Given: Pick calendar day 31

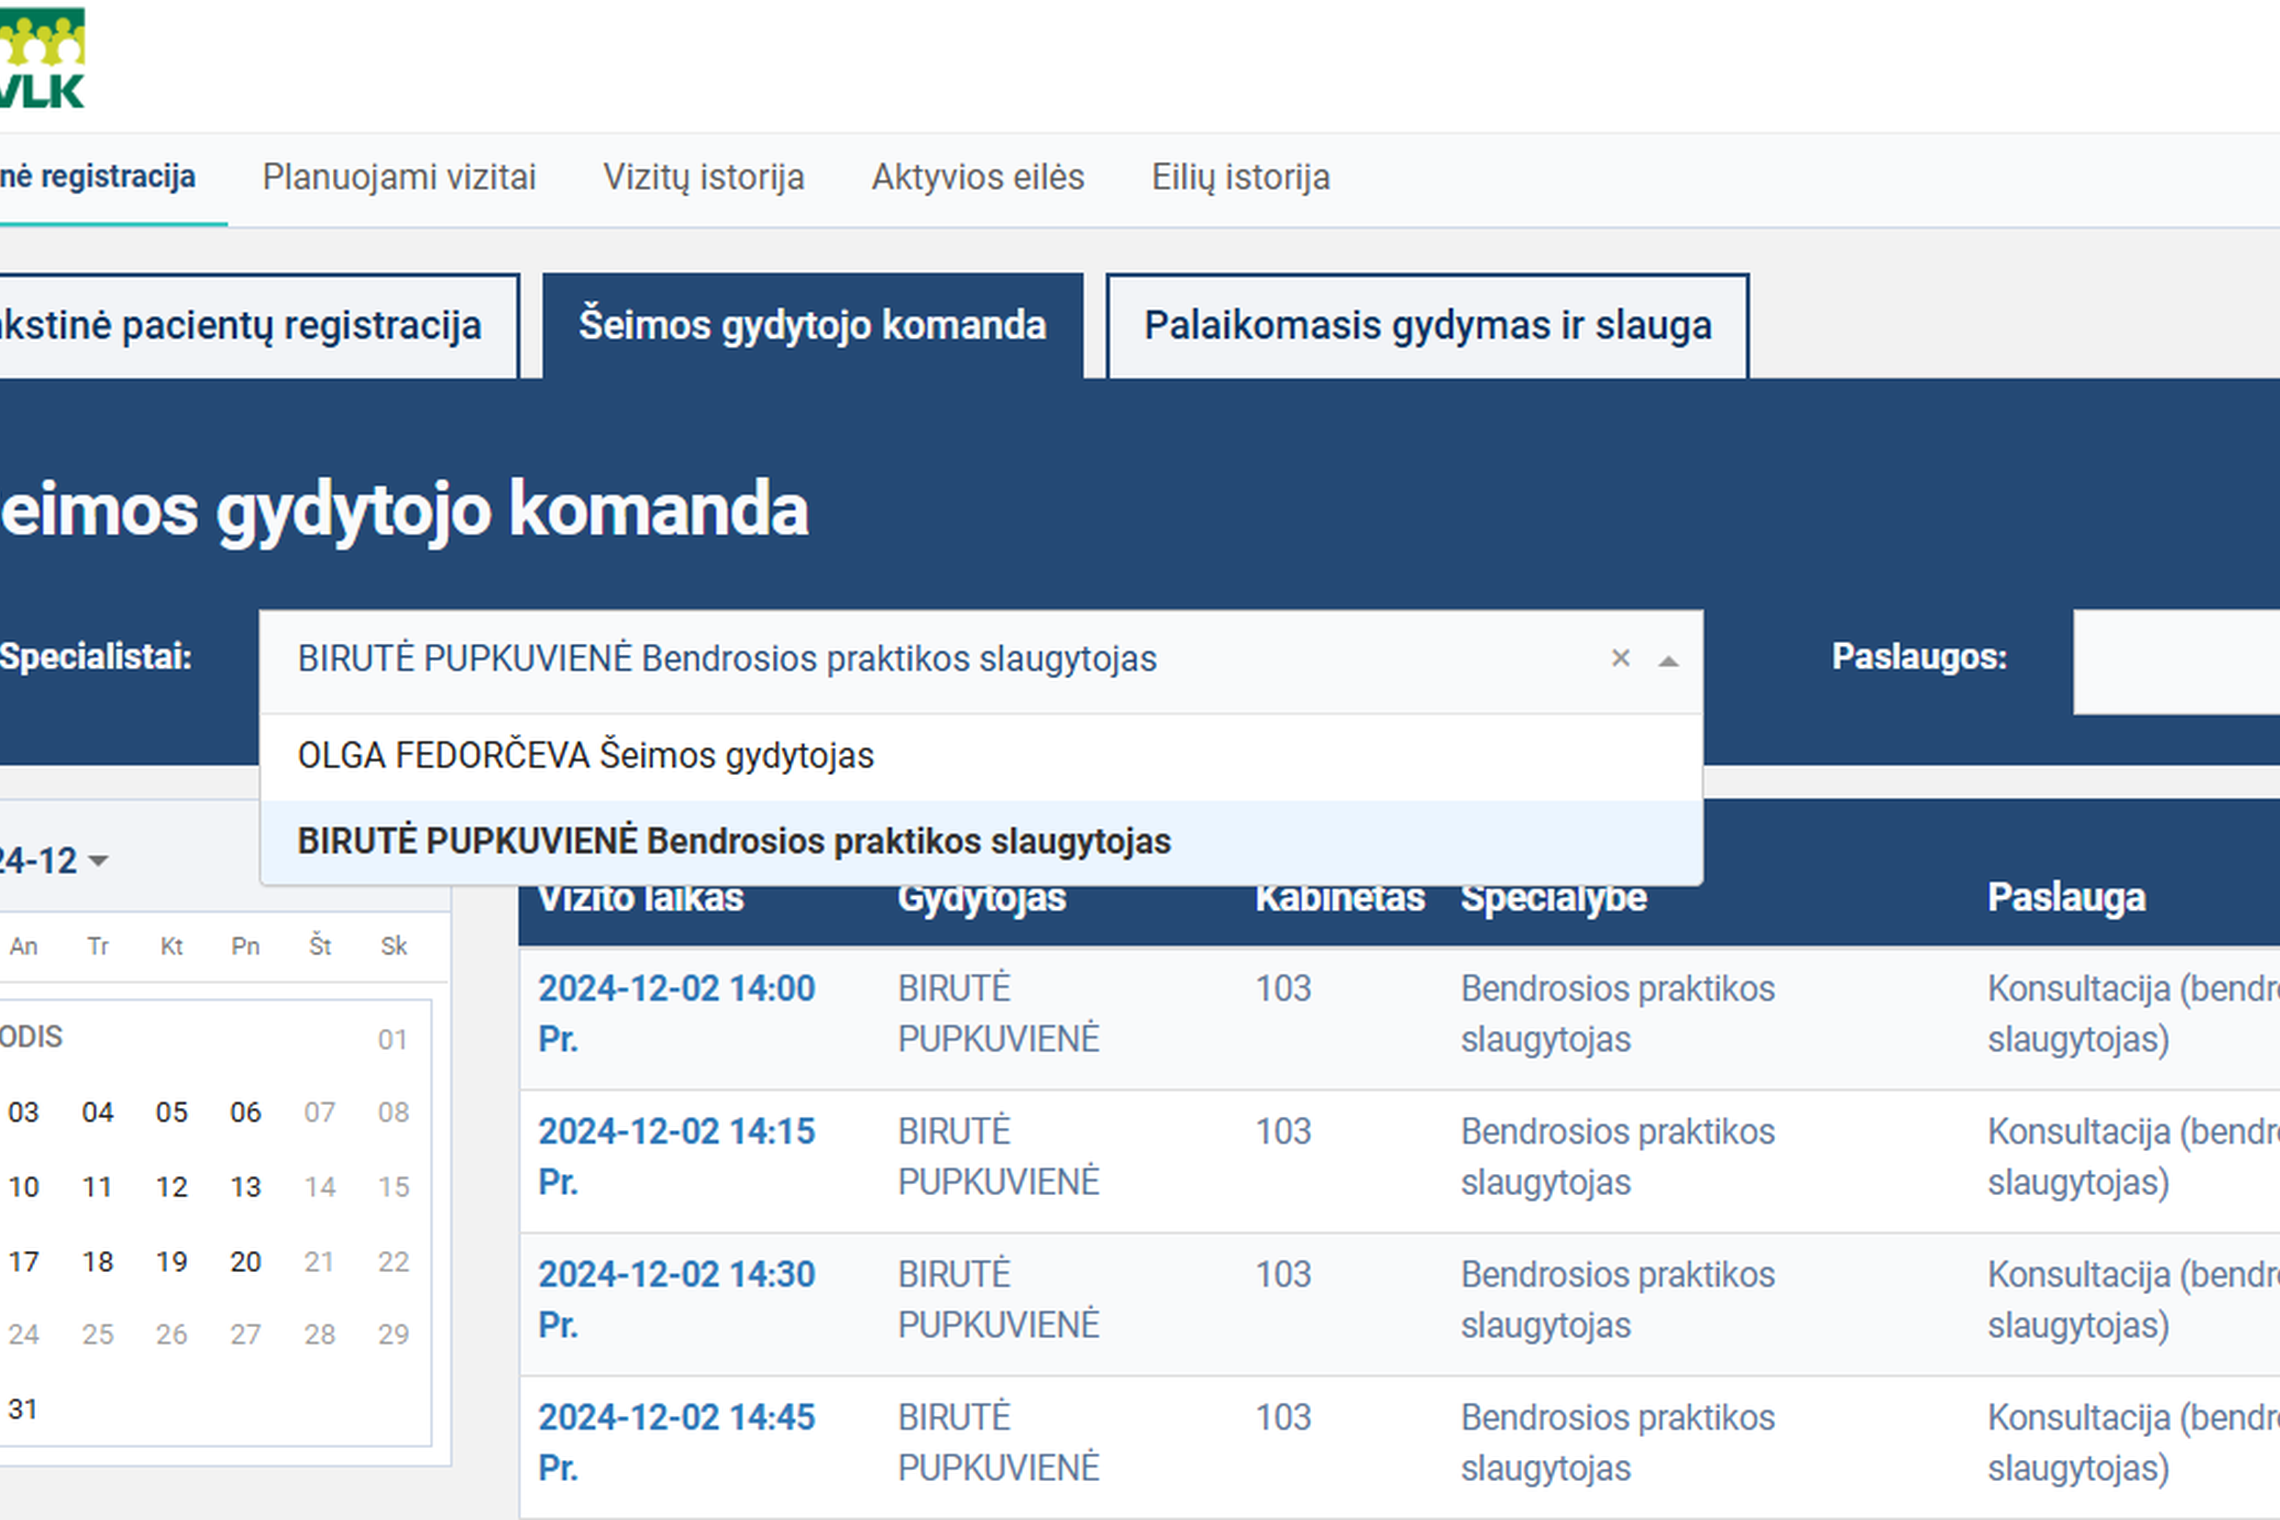Looking at the screenshot, I should tap(24, 1409).
